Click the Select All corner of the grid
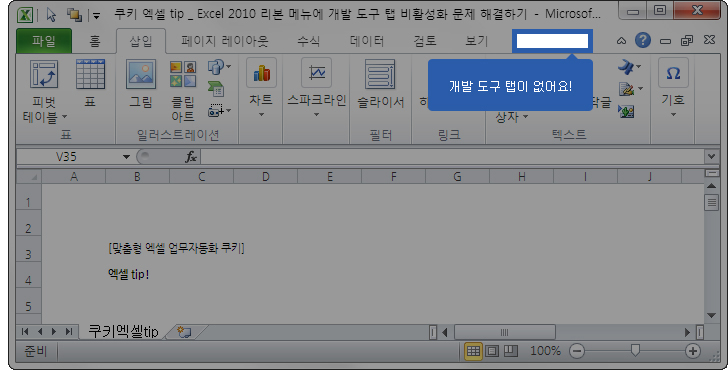Screen dimensions: 728x370 (29, 177)
